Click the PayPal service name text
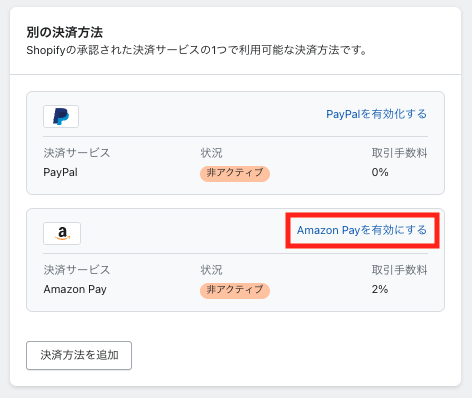Image resolution: width=472 pixels, height=398 pixels. click(x=61, y=172)
